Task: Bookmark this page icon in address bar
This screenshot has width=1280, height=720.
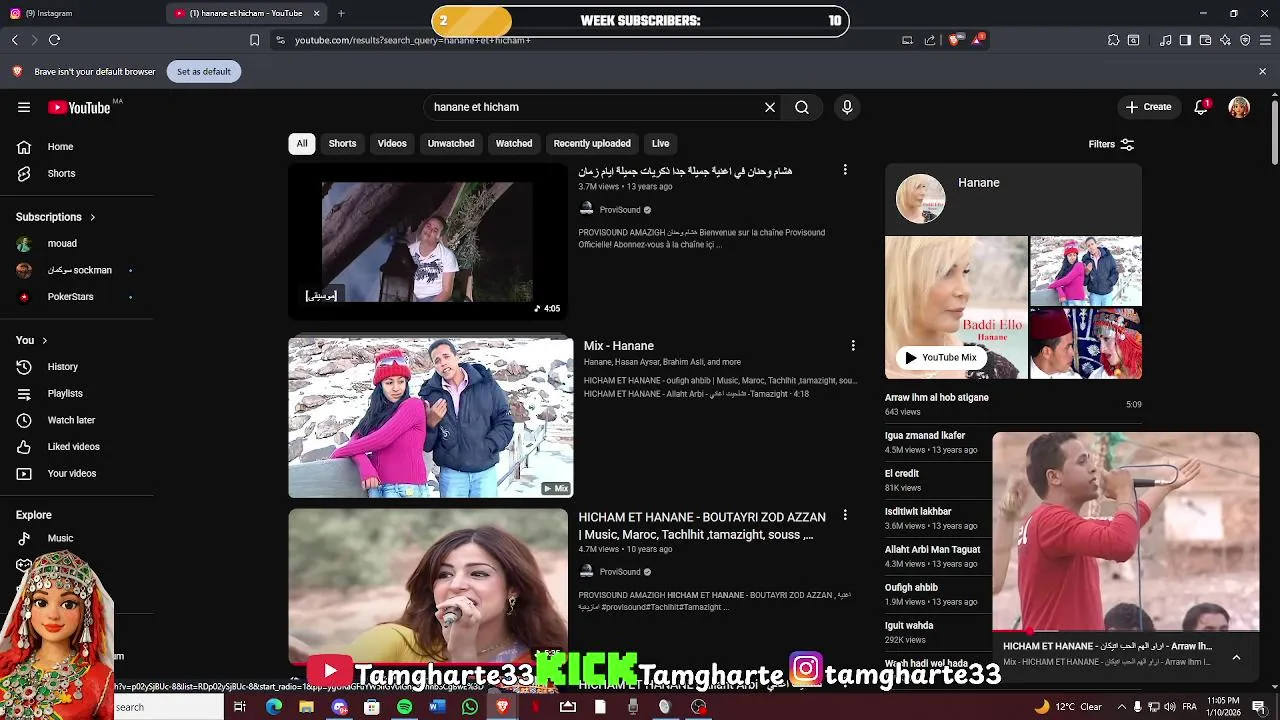Action: 254,40
